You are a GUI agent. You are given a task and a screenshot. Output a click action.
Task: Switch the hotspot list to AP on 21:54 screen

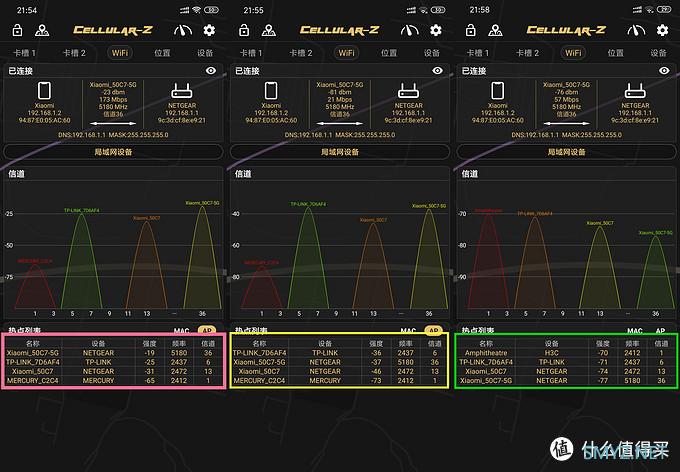coord(207,330)
